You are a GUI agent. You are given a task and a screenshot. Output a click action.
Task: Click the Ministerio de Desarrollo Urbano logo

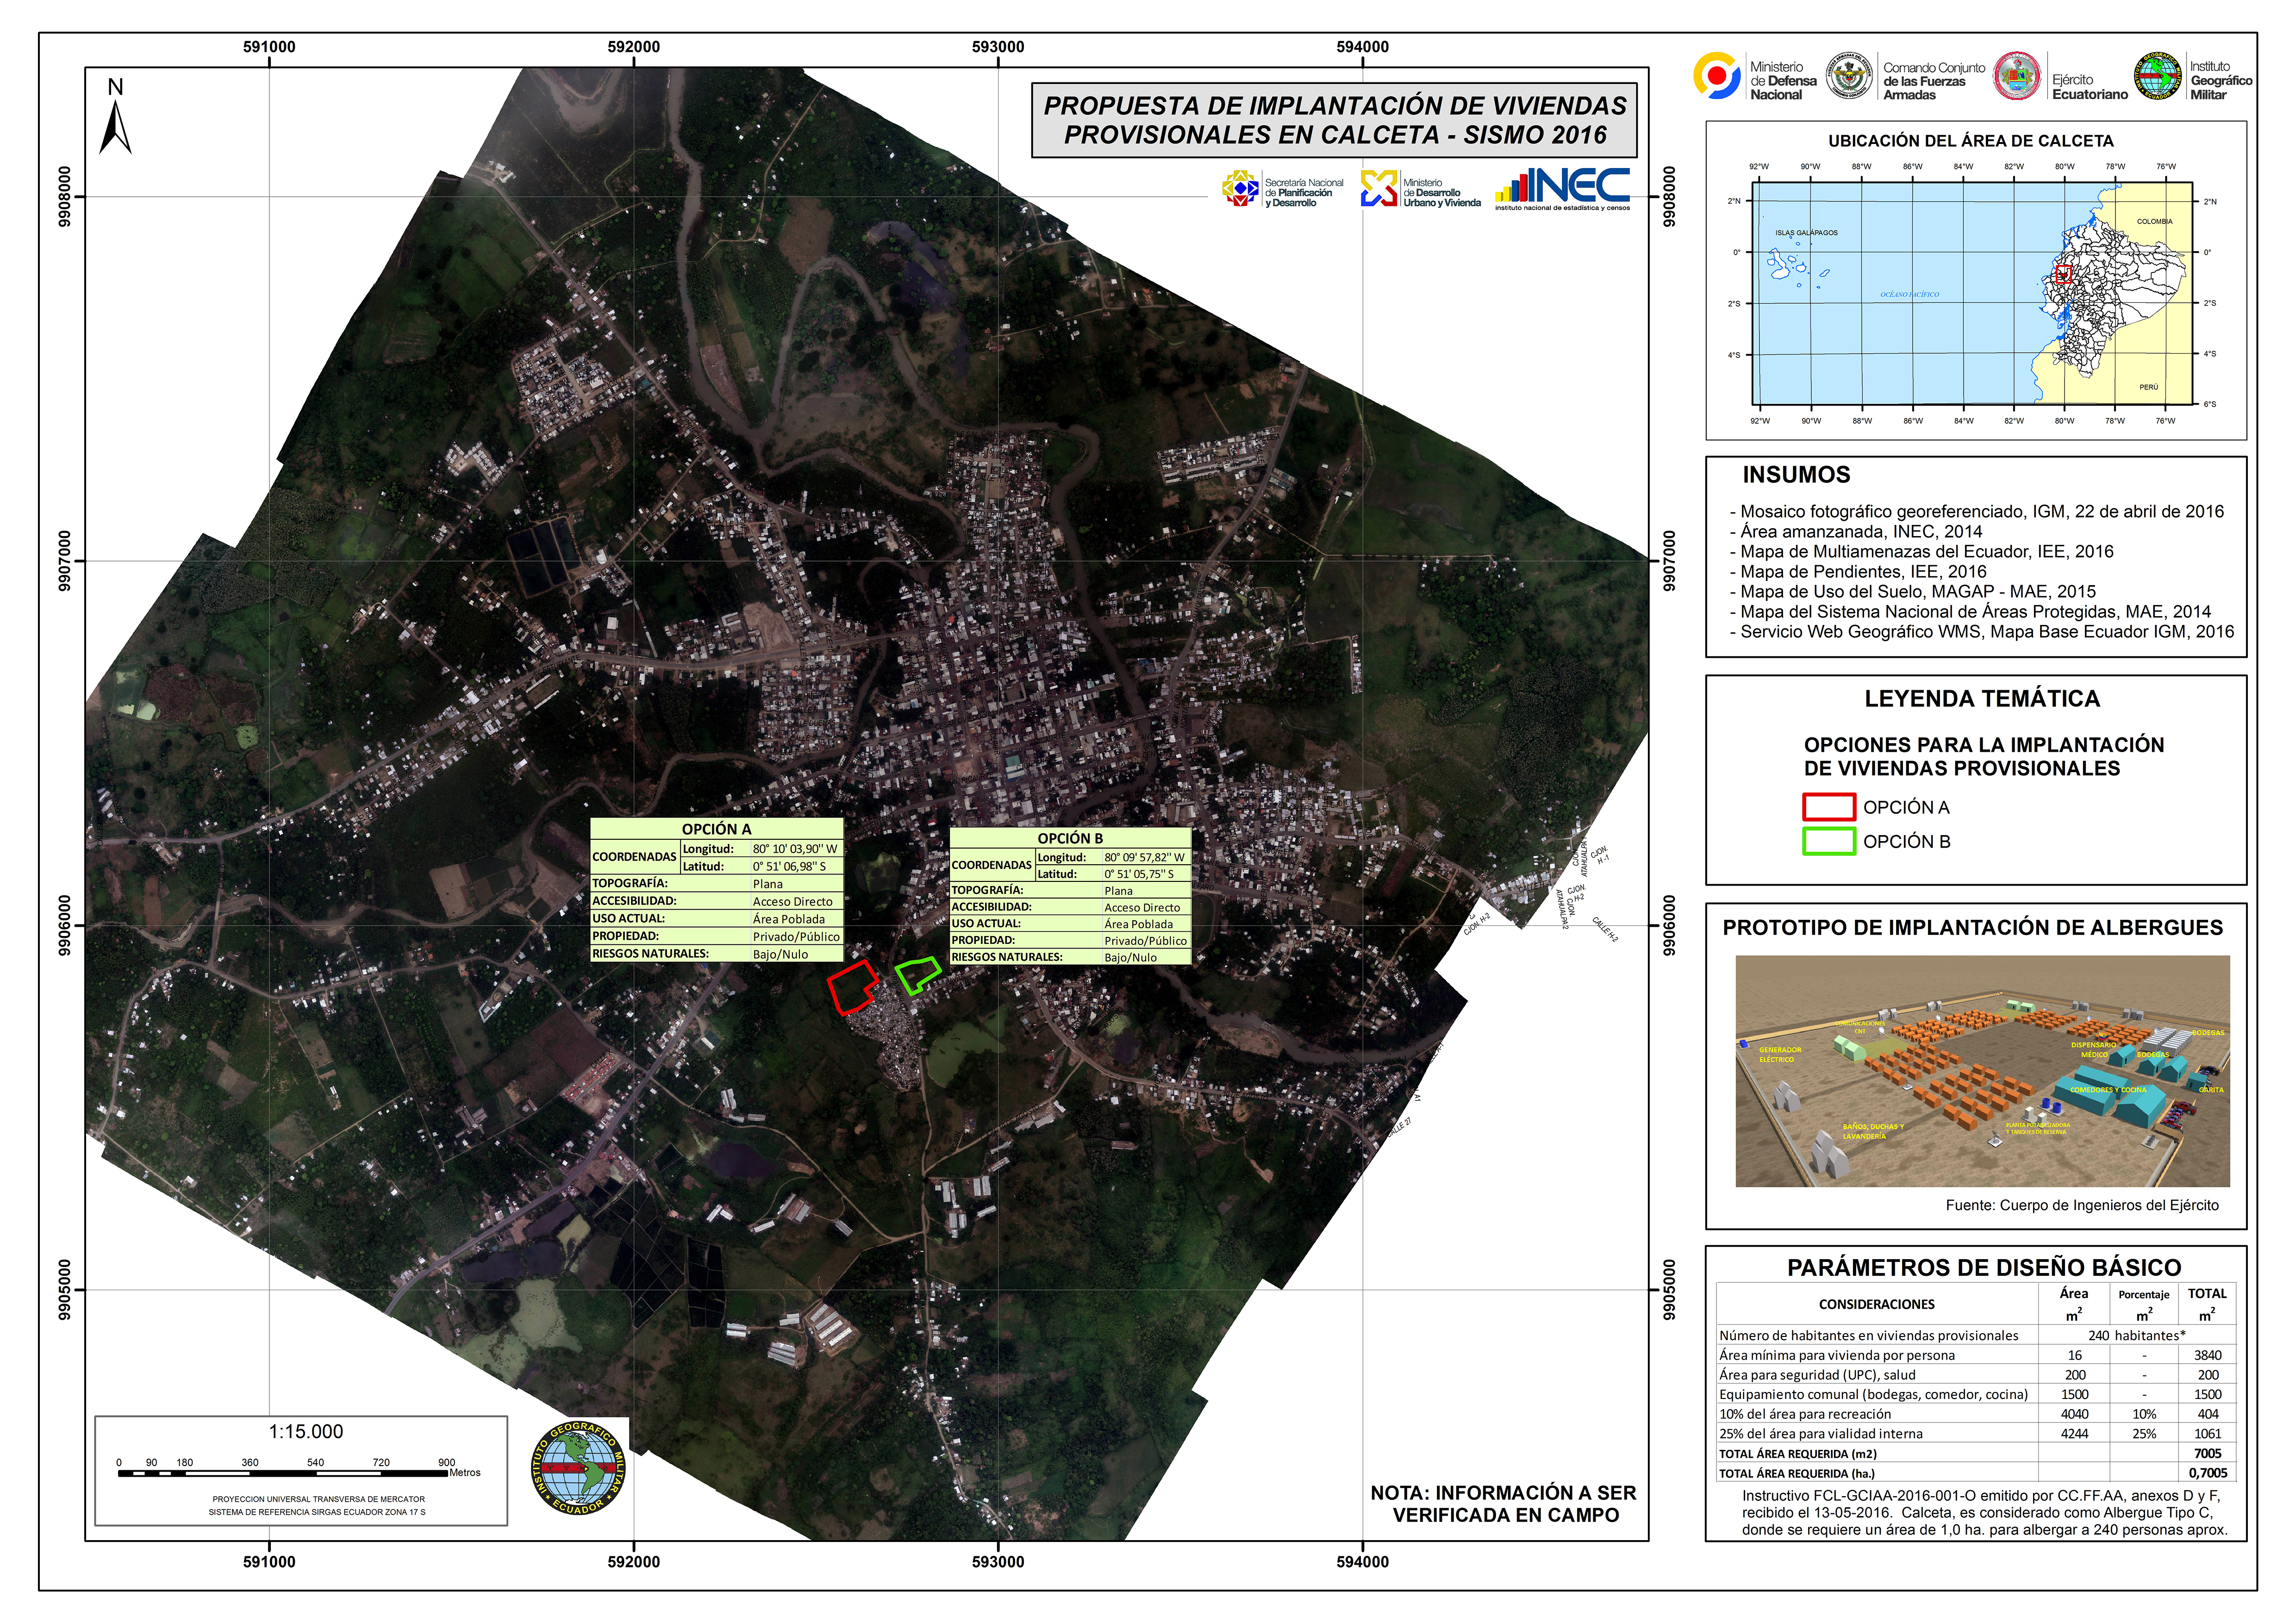pyautogui.click(x=1378, y=188)
